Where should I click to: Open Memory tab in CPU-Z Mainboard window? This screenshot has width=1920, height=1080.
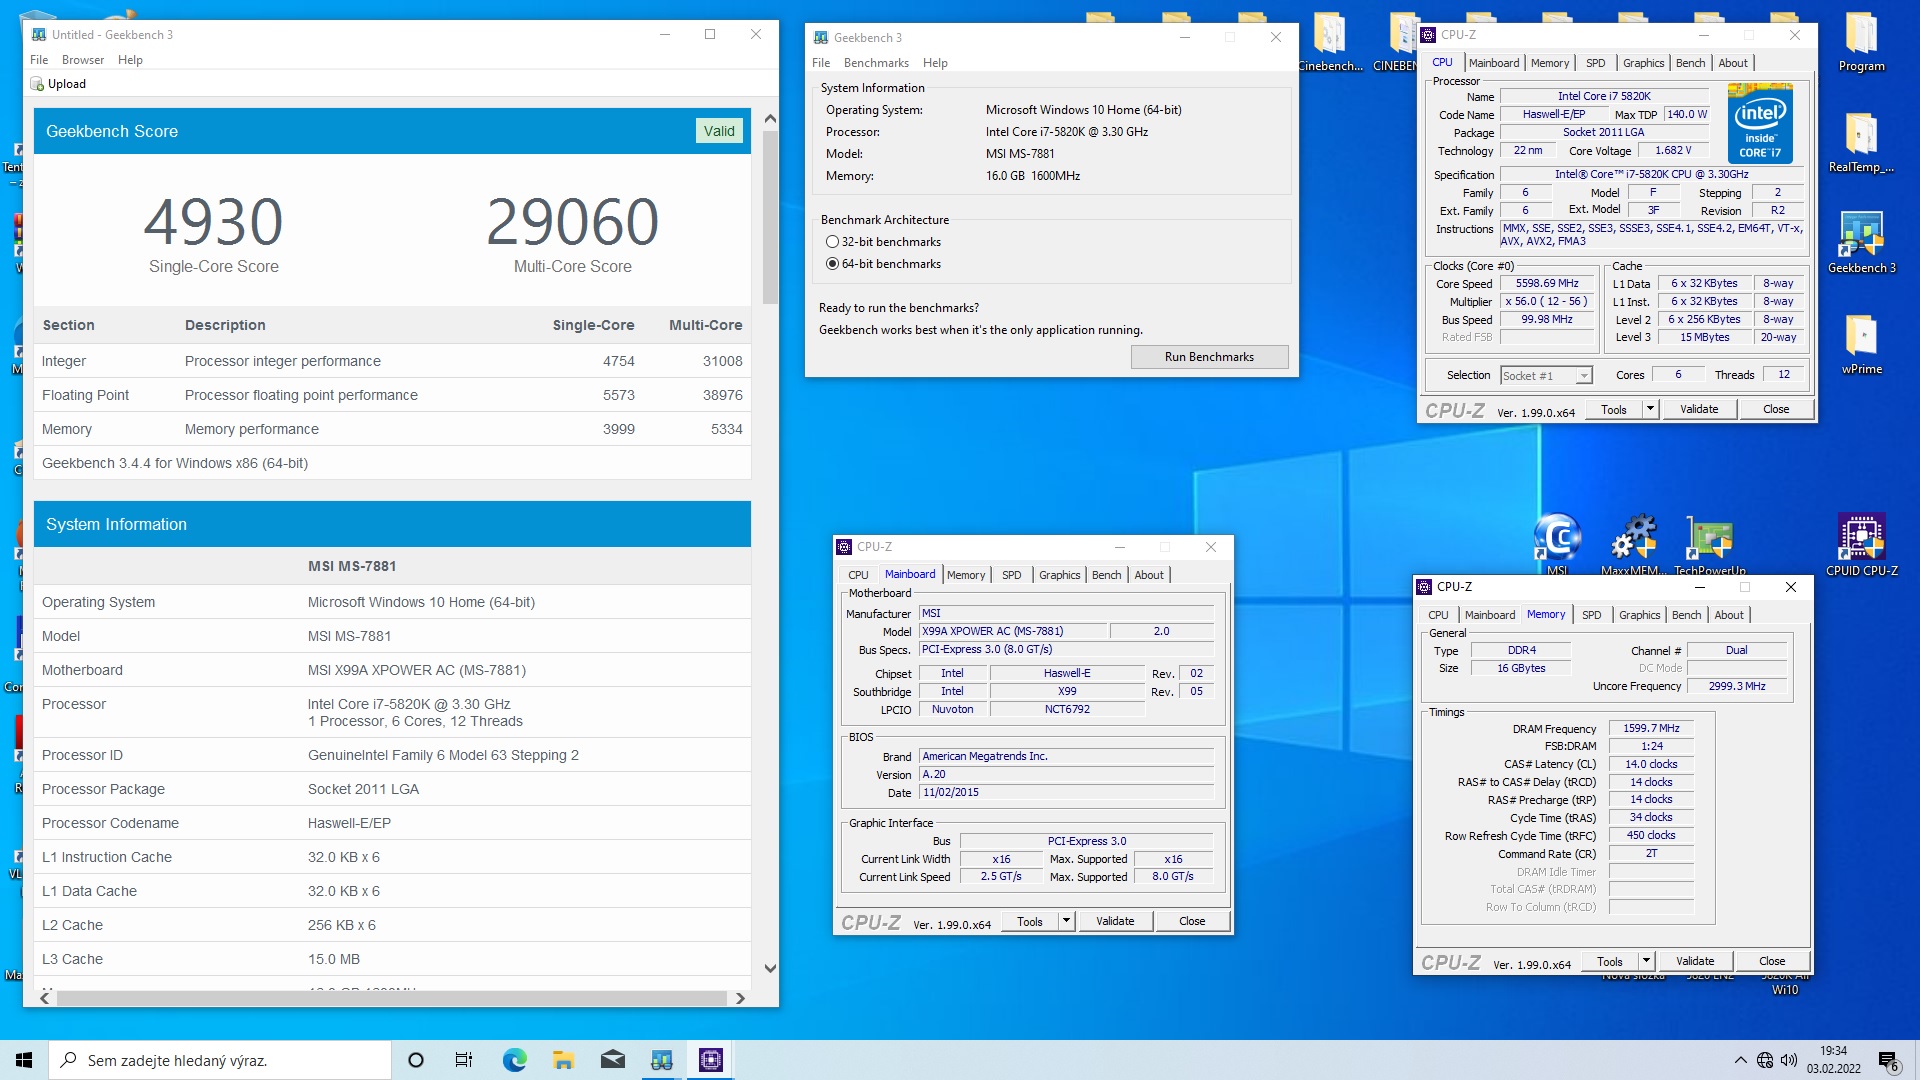pos(966,575)
